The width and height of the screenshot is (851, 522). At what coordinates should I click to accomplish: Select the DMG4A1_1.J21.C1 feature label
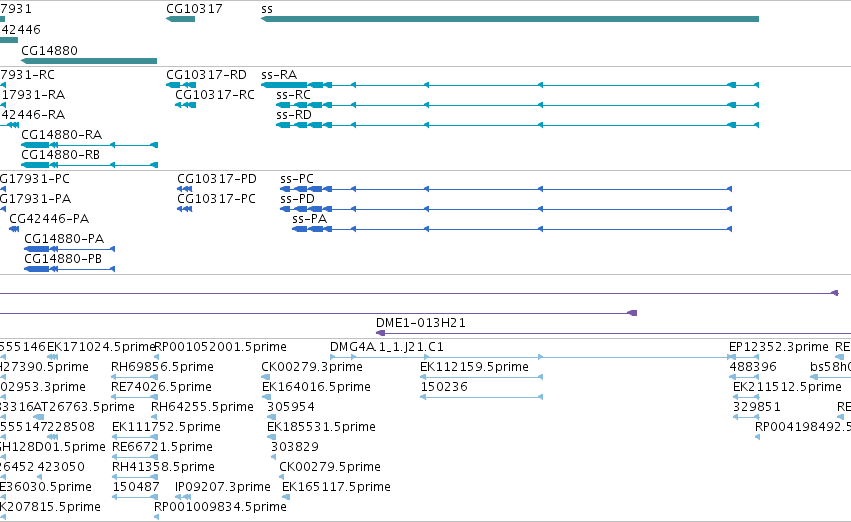click(x=386, y=347)
